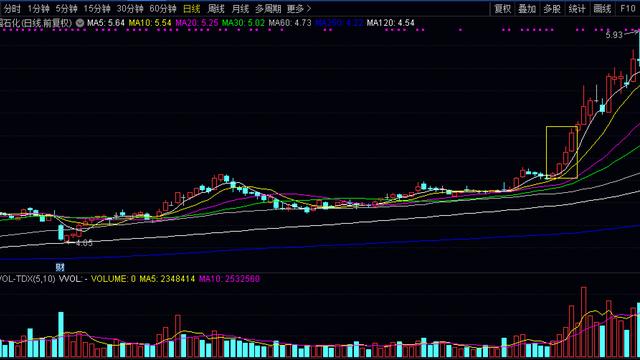Open the 多股 multi-stock button

(552, 9)
